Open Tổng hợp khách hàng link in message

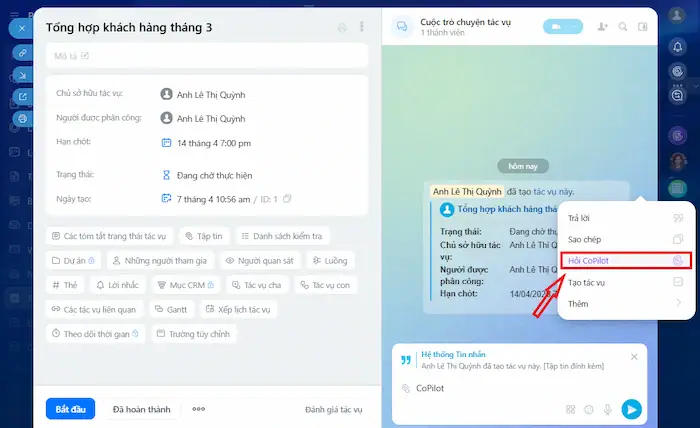[x=507, y=209]
